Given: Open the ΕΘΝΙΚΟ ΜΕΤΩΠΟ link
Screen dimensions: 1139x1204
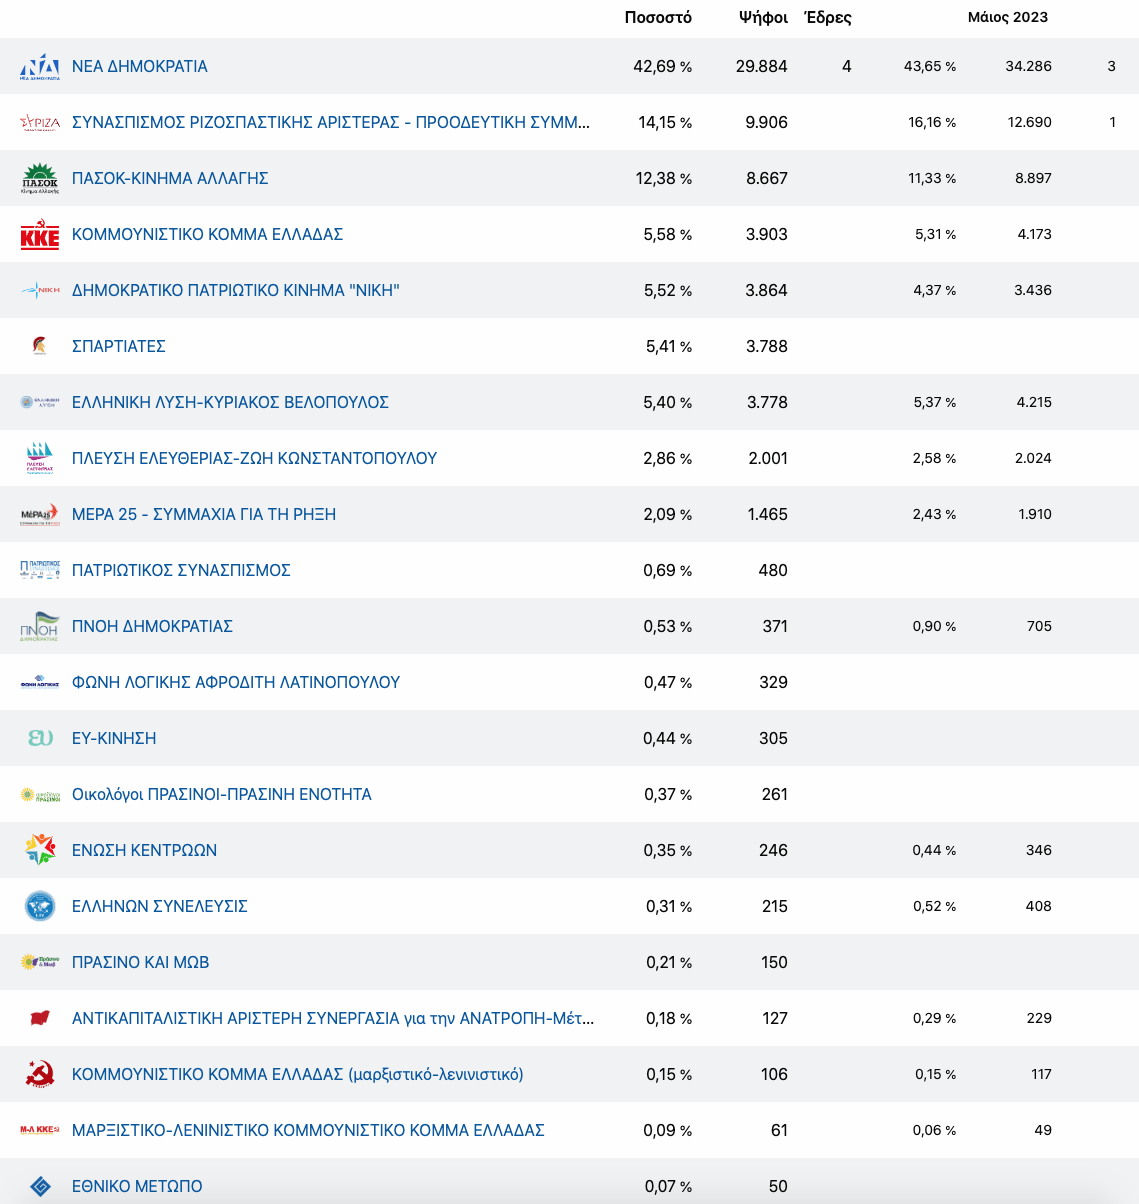Looking at the screenshot, I should coord(137,1186).
